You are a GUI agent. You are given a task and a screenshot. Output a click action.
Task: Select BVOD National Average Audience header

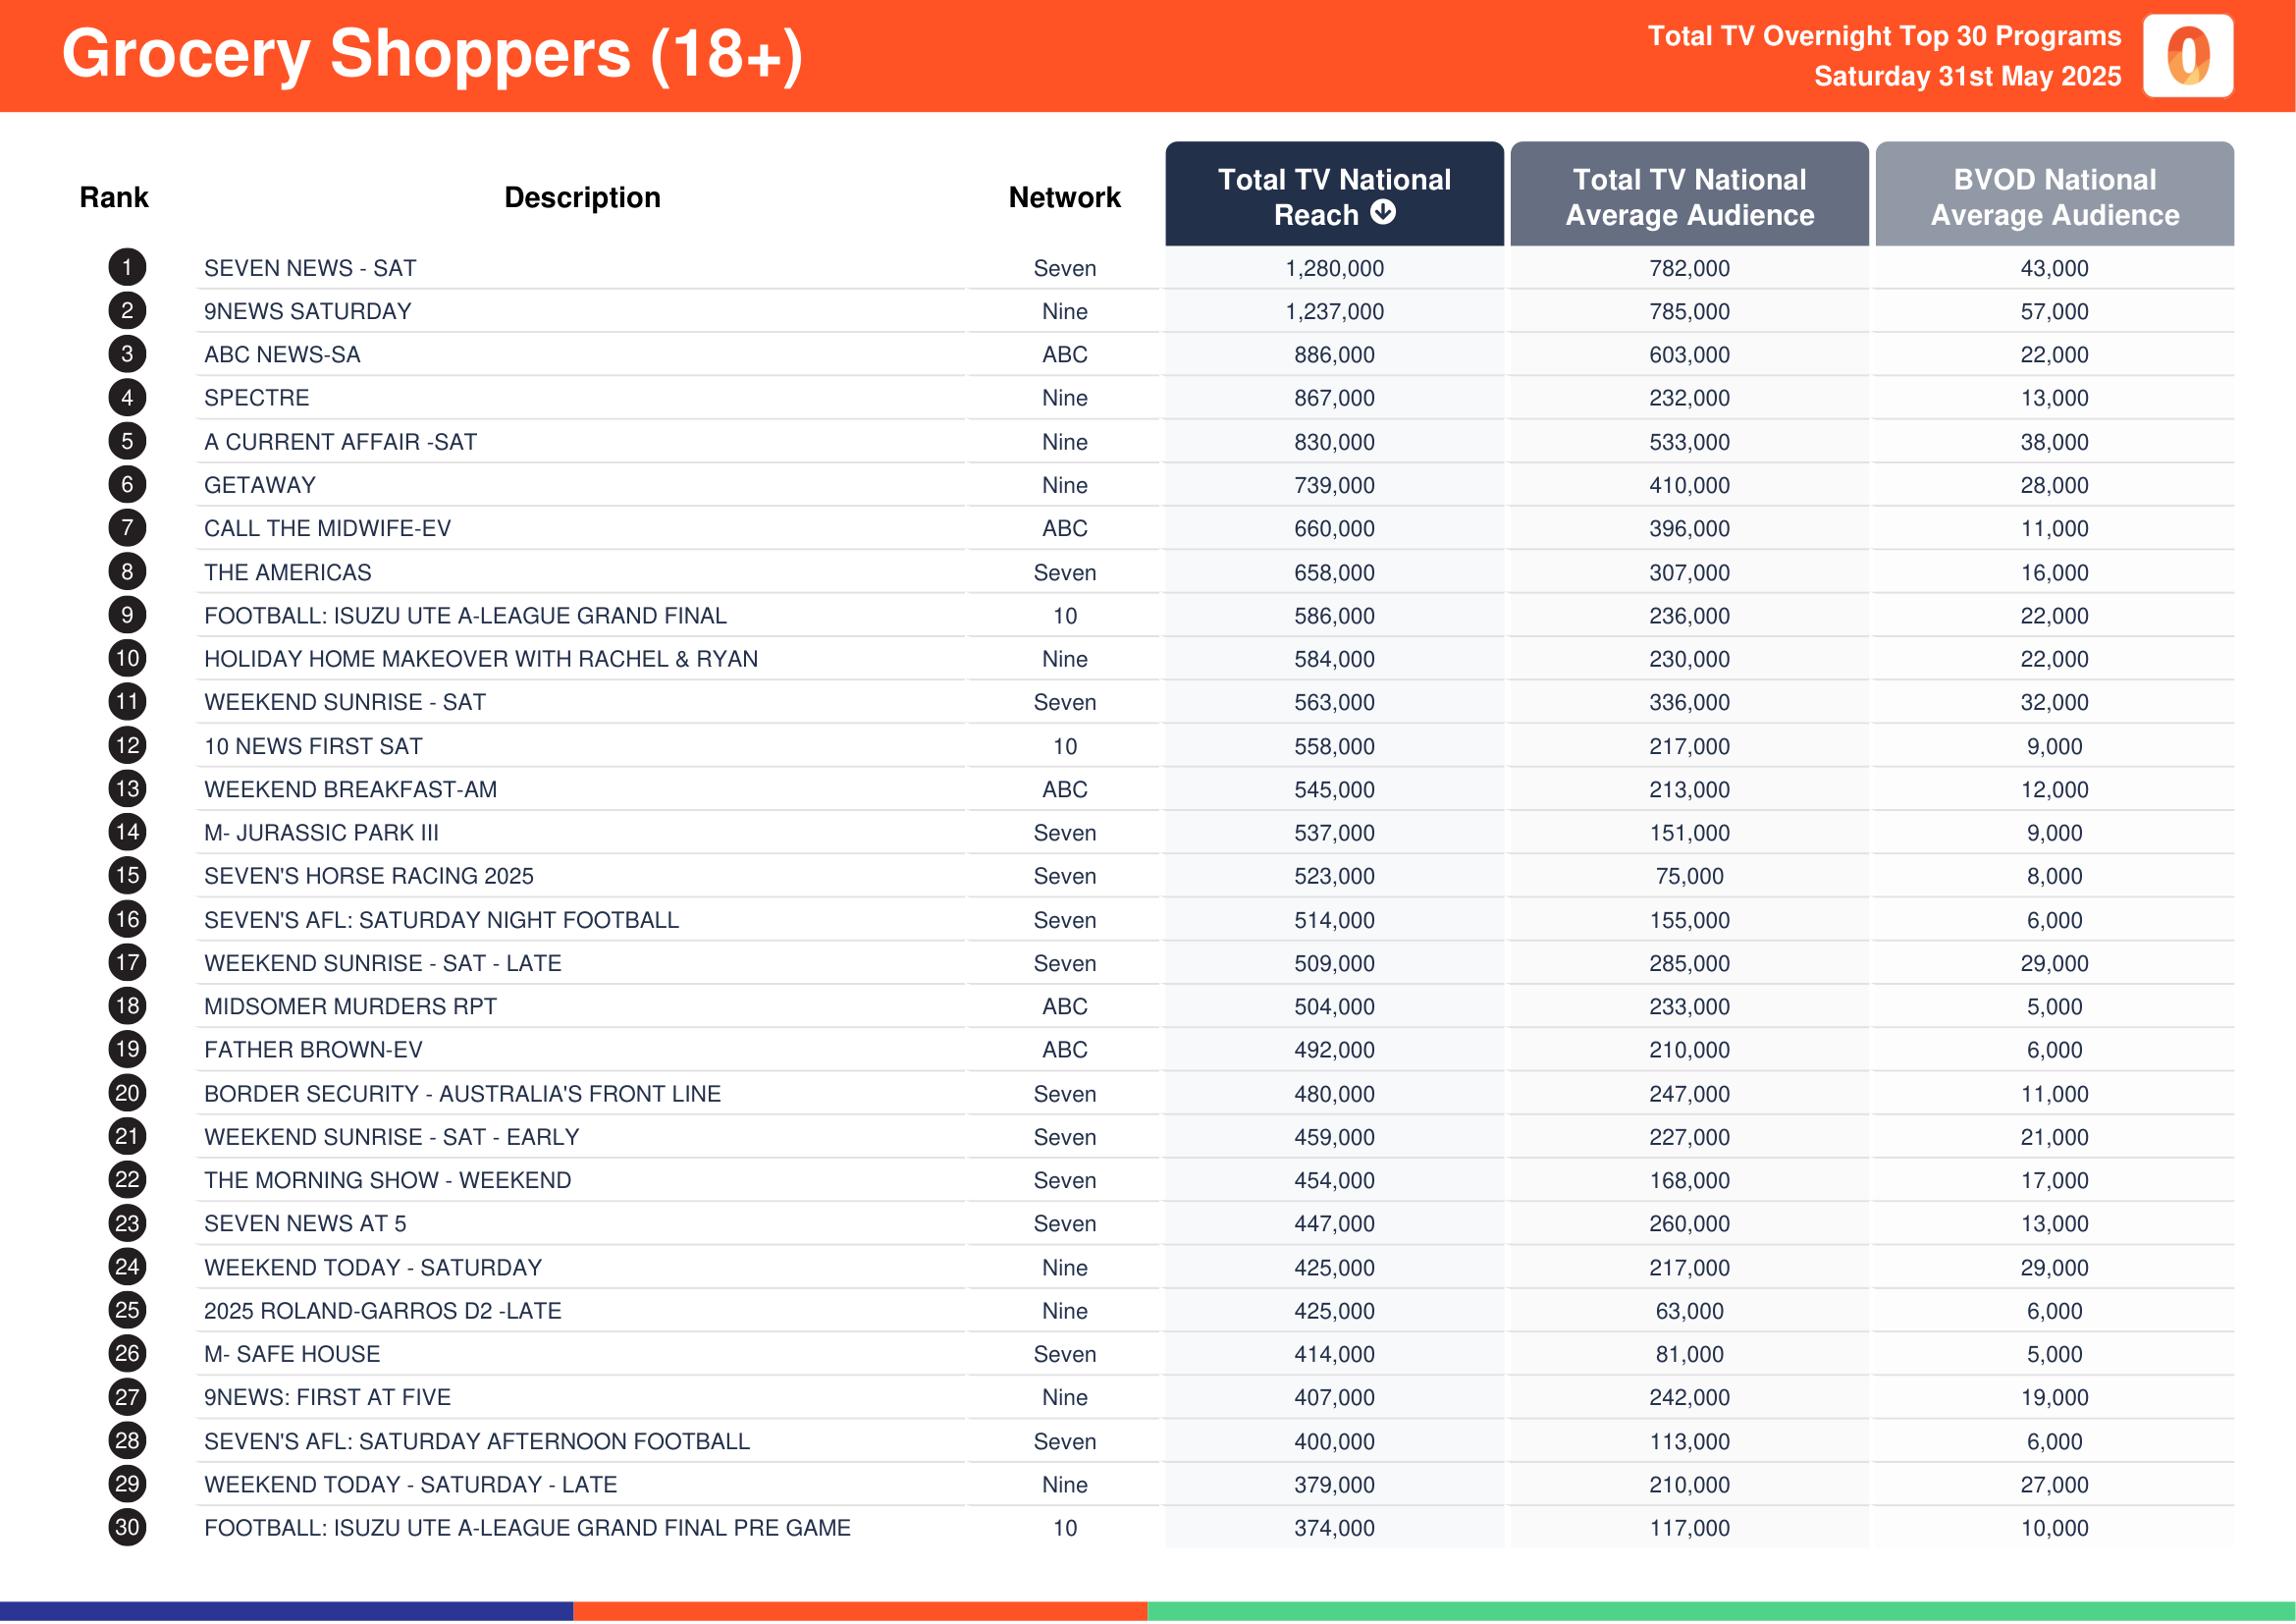point(2054,196)
